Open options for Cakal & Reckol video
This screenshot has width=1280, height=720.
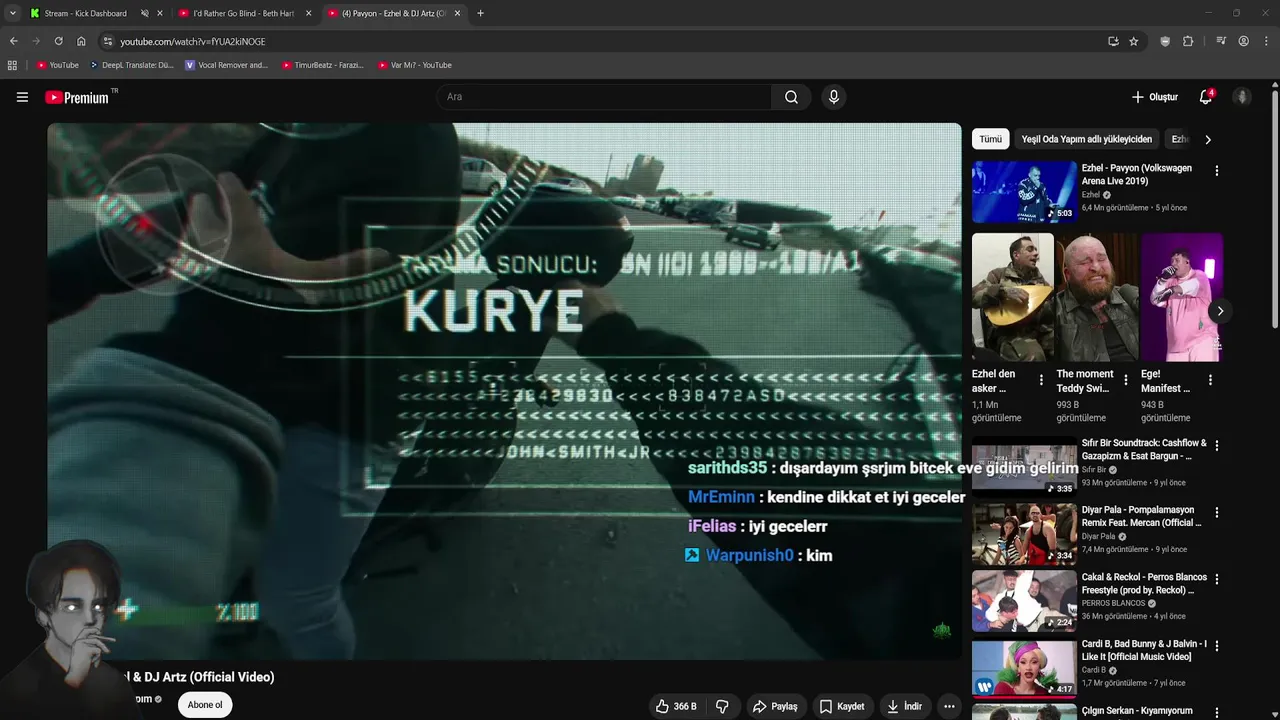coord(1217,580)
